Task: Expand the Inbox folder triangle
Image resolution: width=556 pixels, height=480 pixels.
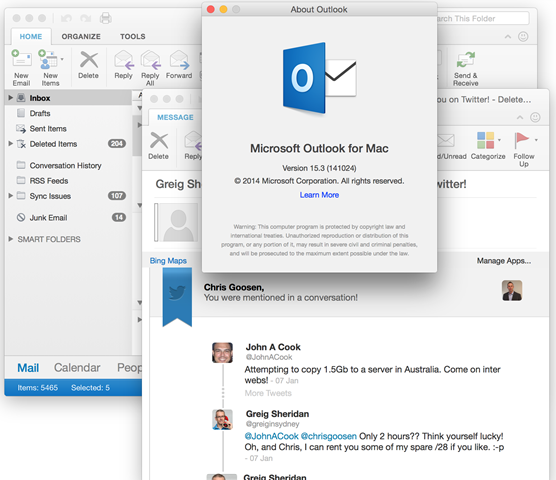Action: click(x=11, y=98)
